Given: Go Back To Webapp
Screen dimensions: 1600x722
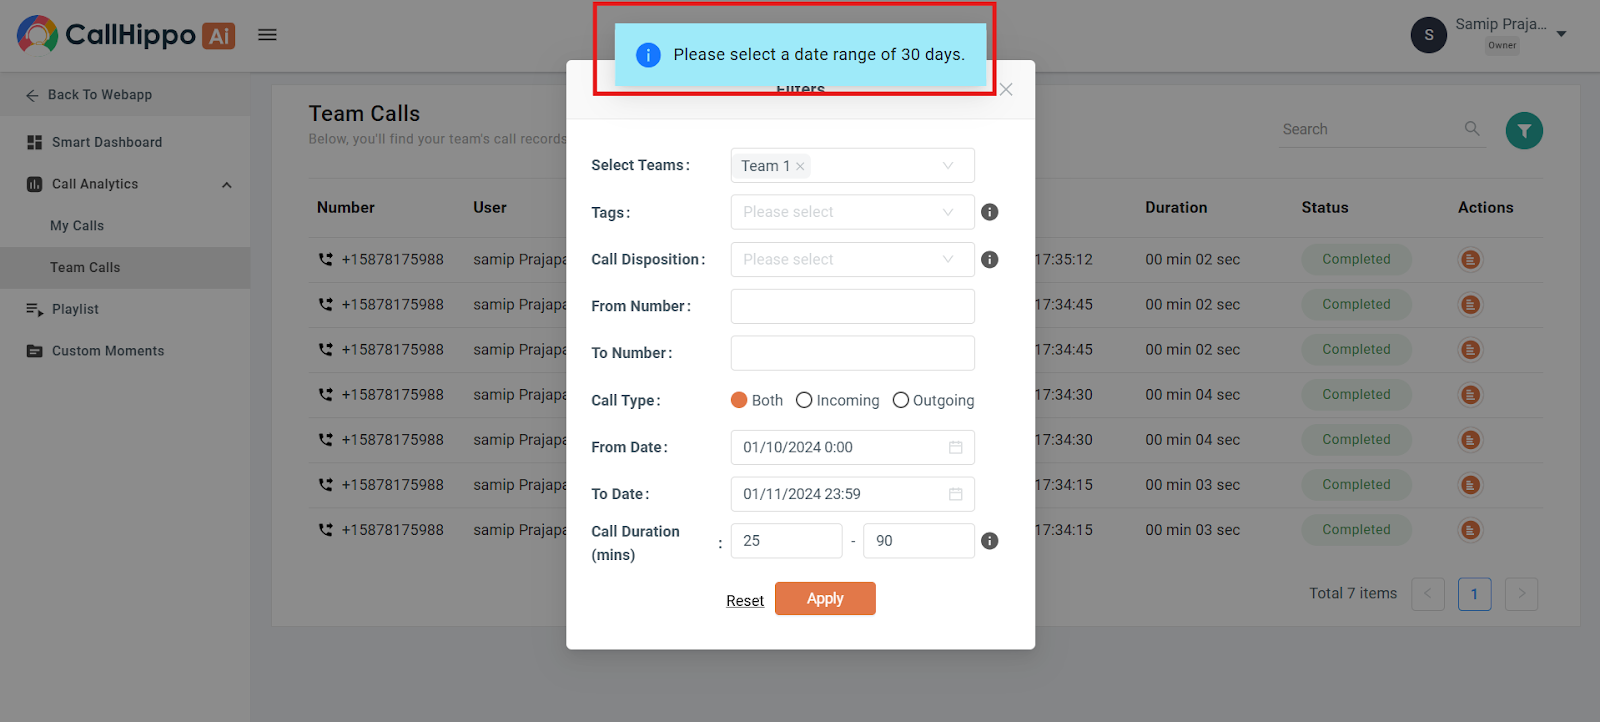Looking at the screenshot, I should tap(100, 95).
